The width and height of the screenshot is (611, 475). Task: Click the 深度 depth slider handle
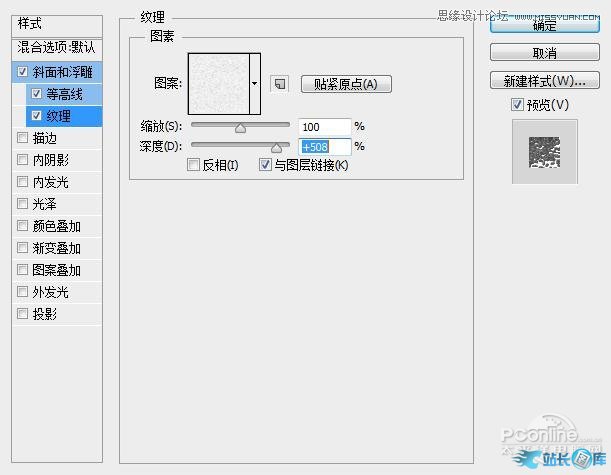(275, 146)
